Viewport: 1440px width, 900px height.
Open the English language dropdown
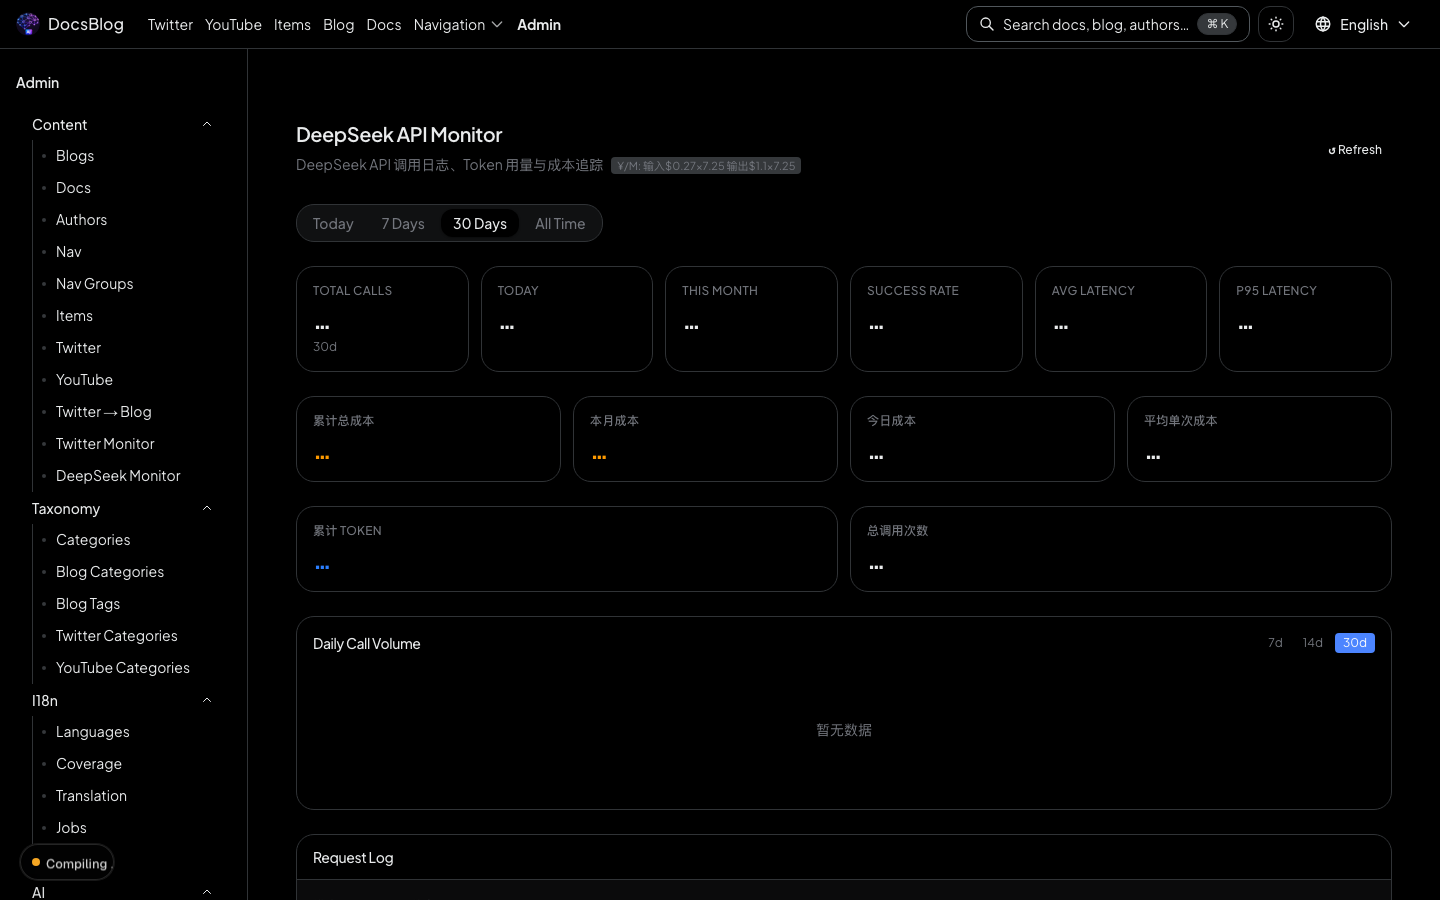(x=1364, y=24)
